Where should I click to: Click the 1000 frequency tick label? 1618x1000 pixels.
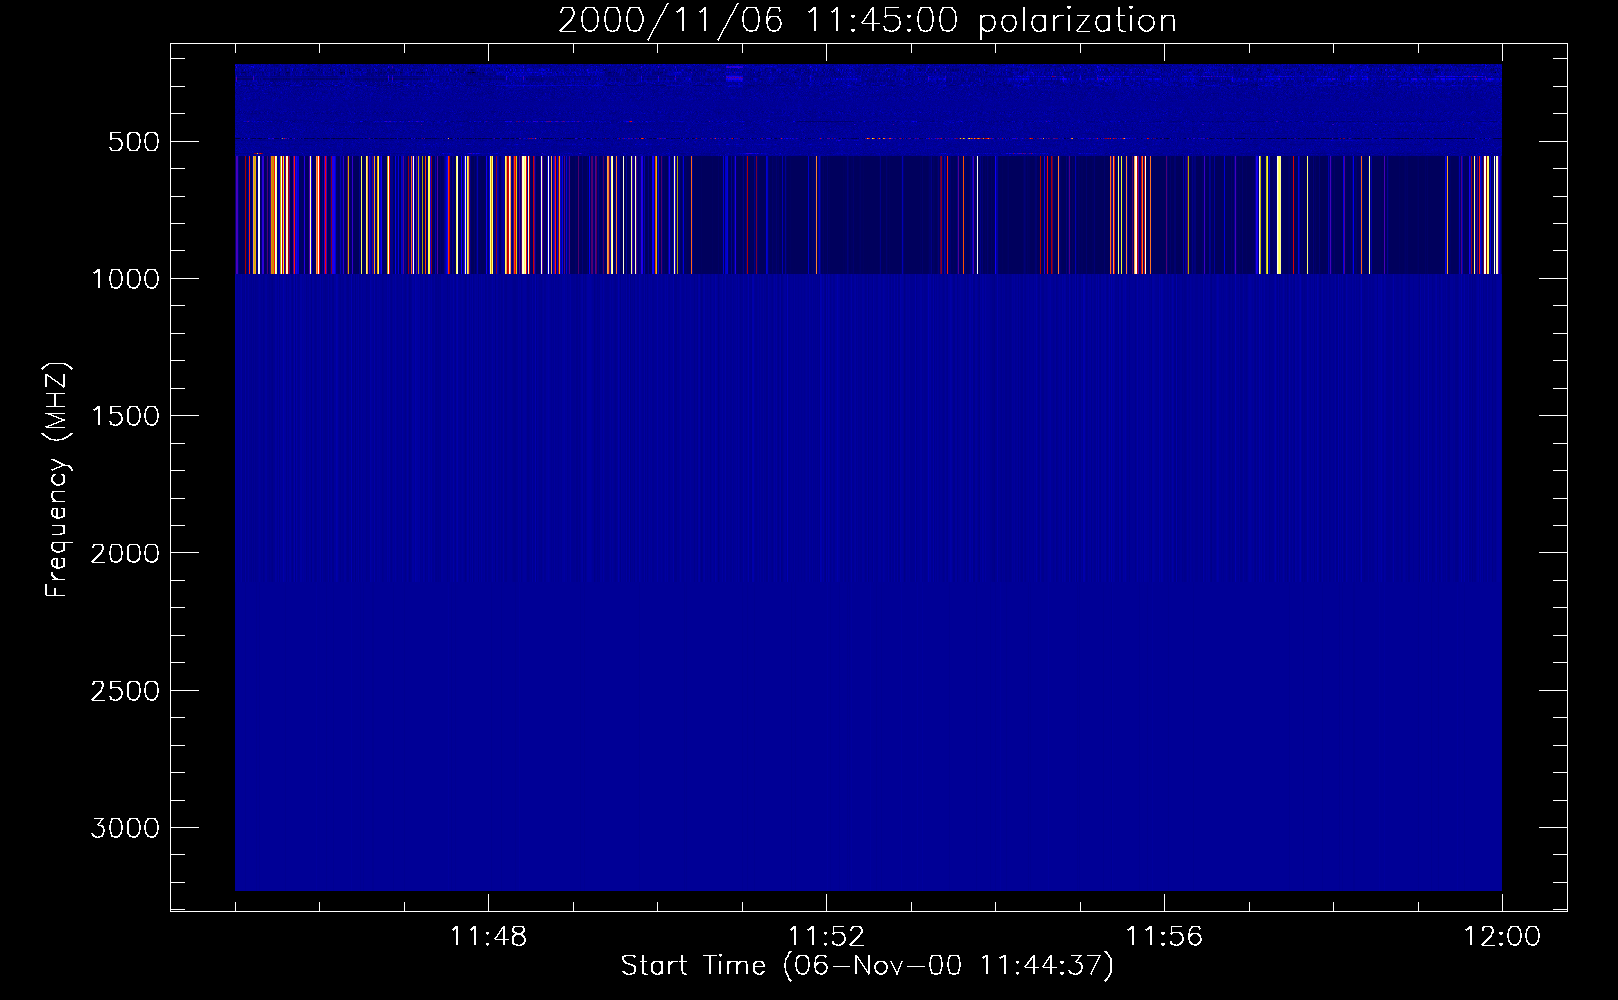125,279
